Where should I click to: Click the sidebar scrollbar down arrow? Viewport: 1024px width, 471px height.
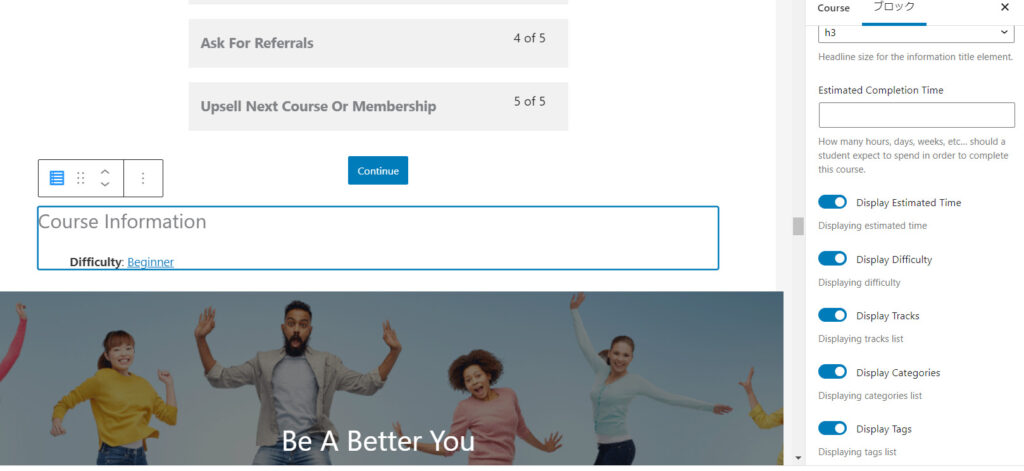pos(798,458)
